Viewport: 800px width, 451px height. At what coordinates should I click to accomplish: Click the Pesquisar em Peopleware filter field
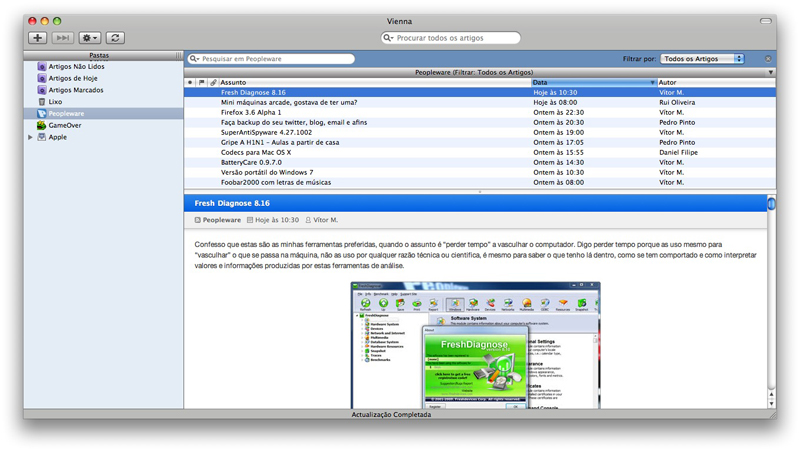tap(271, 59)
